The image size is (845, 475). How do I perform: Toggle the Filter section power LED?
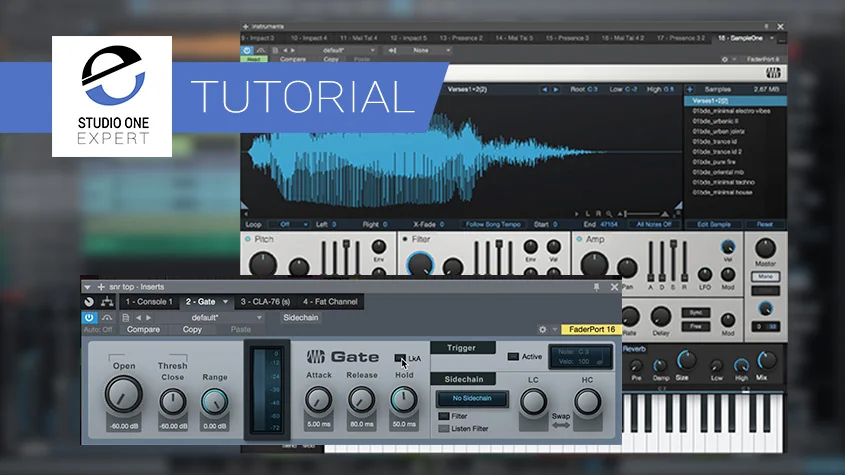coord(405,239)
